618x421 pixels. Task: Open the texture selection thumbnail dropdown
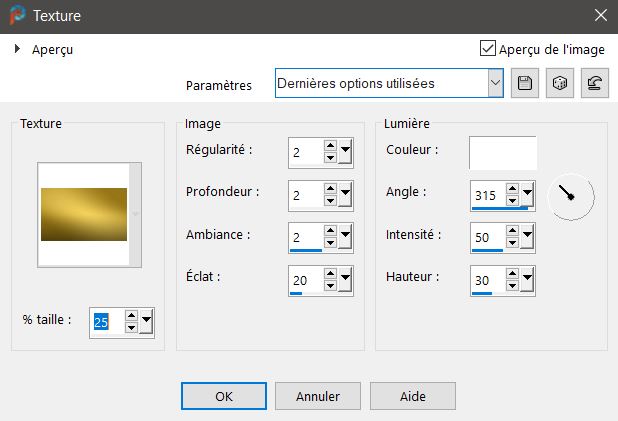[x=136, y=214]
